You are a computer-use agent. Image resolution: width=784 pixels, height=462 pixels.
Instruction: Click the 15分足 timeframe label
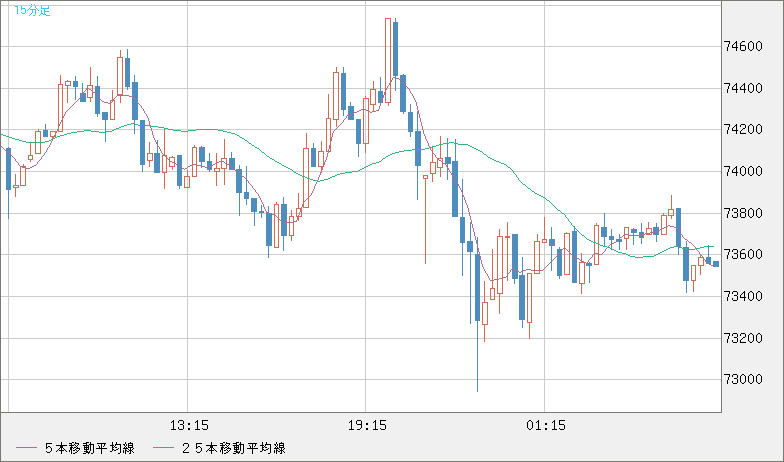pyautogui.click(x=32, y=11)
